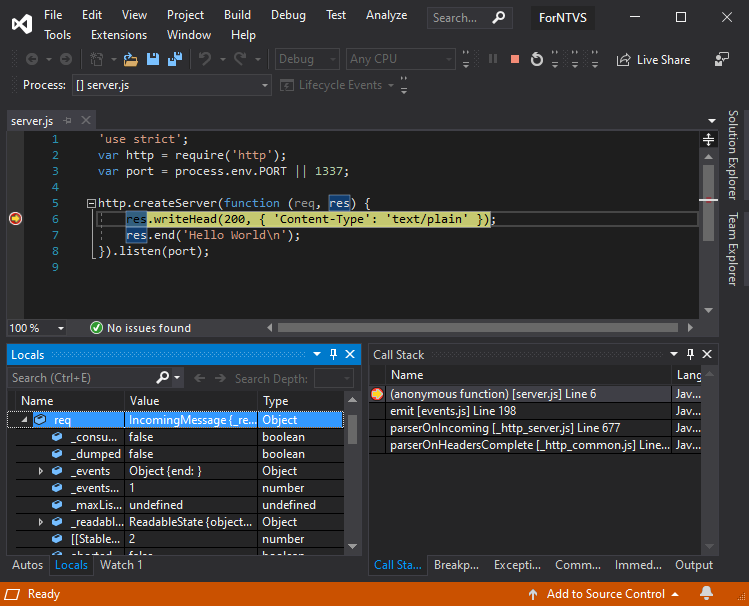The height and width of the screenshot is (606, 749).
Task: Click the notifications bell icon
Action: click(x=706, y=594)
